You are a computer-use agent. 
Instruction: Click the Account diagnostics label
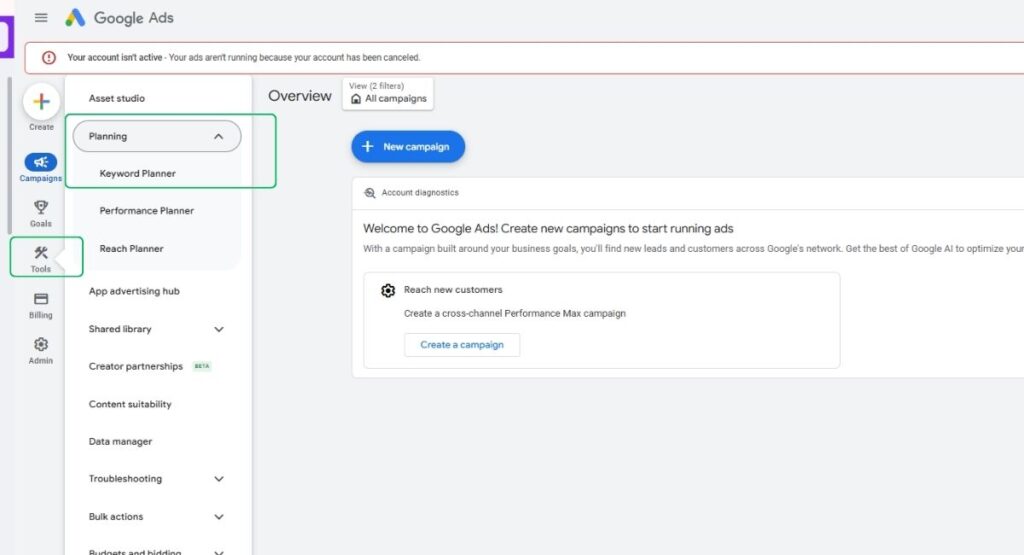(x=420, y=193)
